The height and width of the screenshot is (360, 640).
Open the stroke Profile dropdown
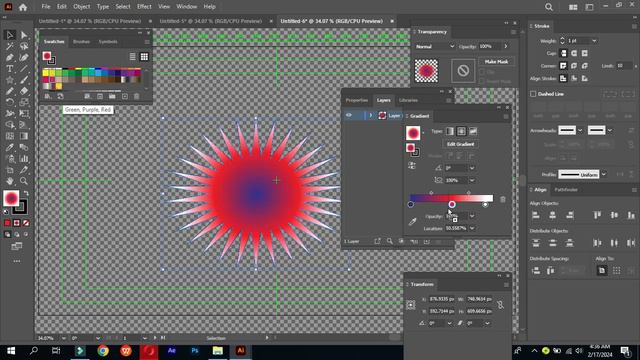[x=604, y=174]
